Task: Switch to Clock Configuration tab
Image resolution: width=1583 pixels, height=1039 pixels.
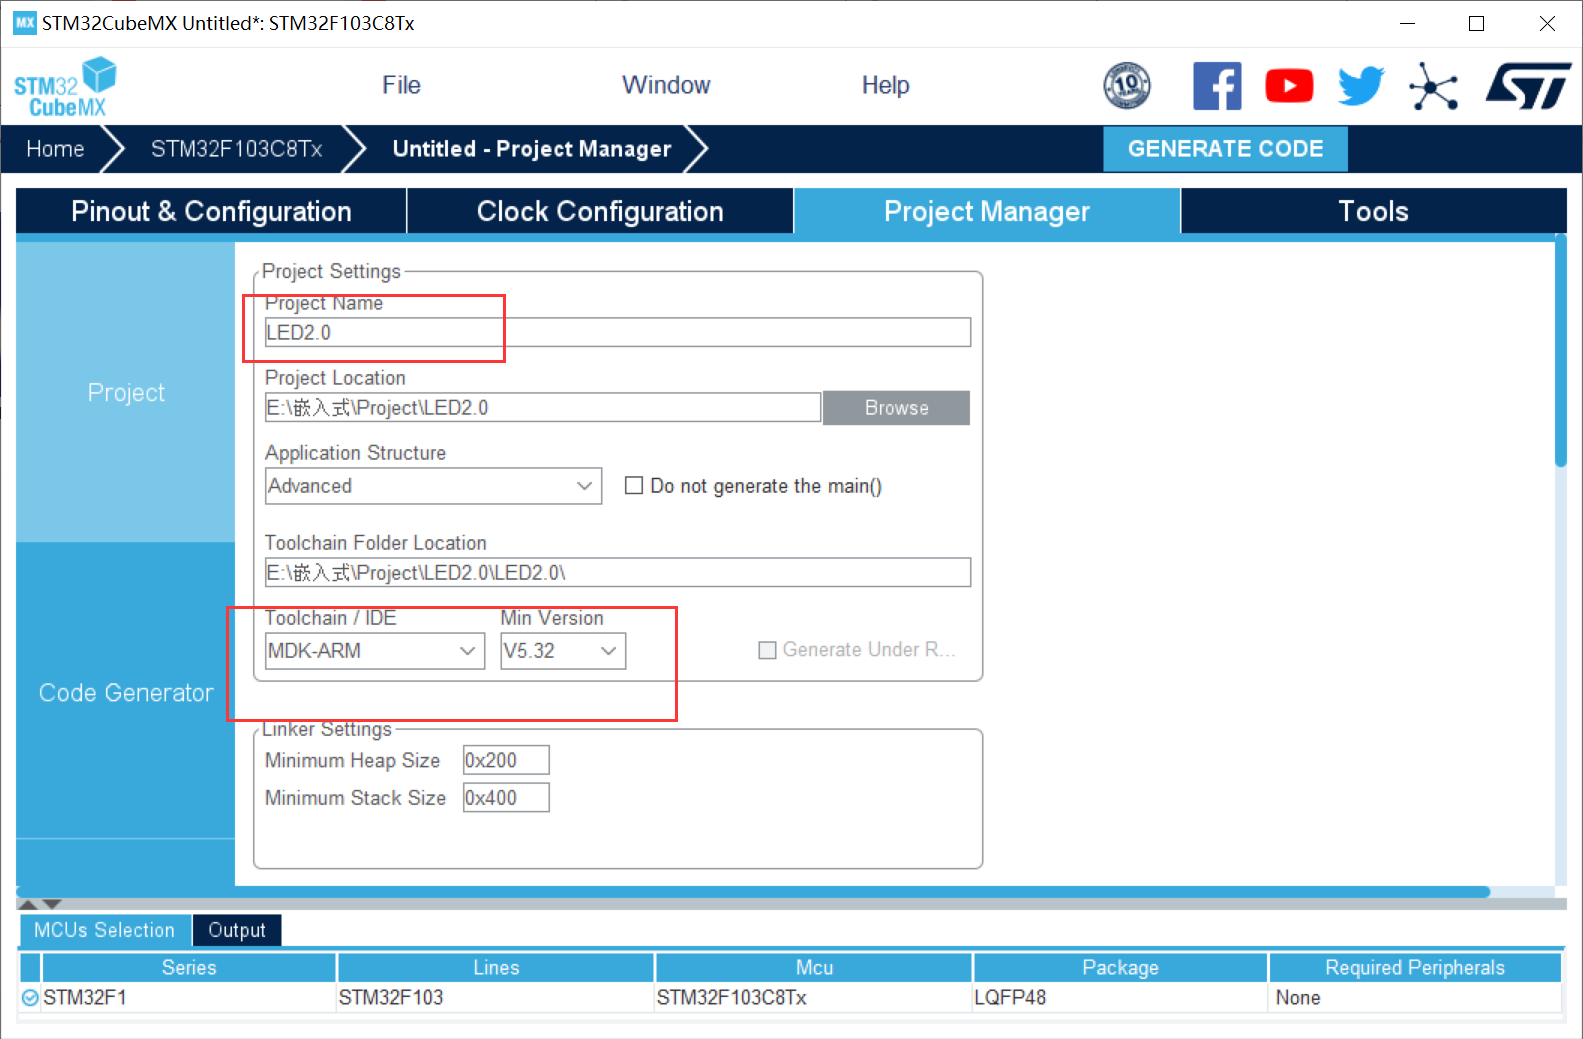Action: coord(600,211)
